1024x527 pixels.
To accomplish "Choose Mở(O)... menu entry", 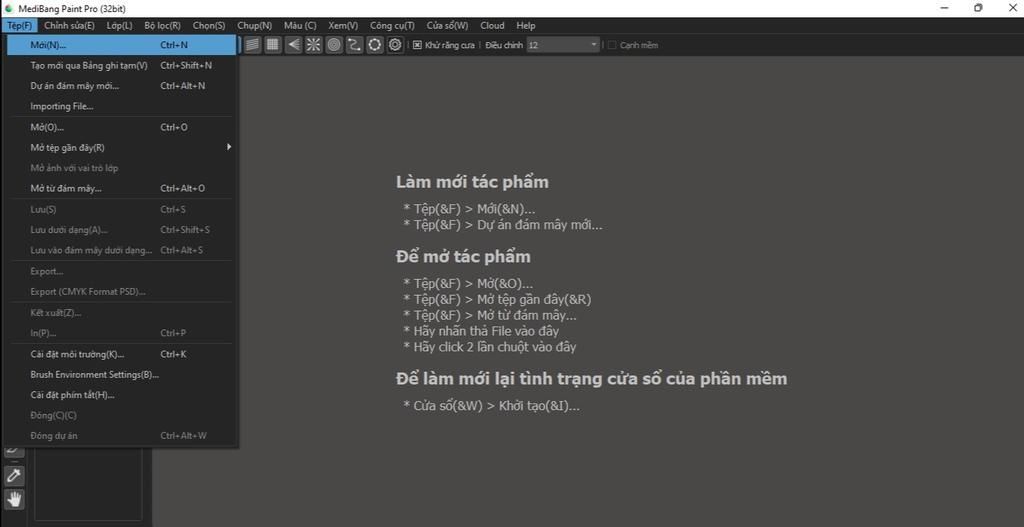I will pyautogui.click(x=121, y=127).
